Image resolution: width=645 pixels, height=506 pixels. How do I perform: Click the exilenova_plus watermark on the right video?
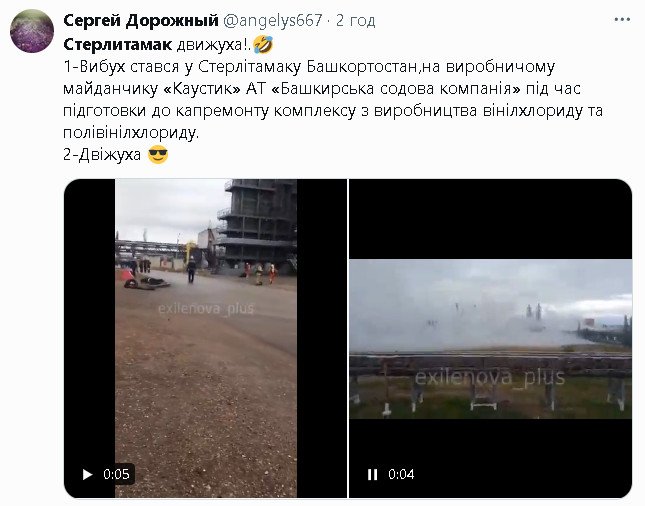pos(490,377)
